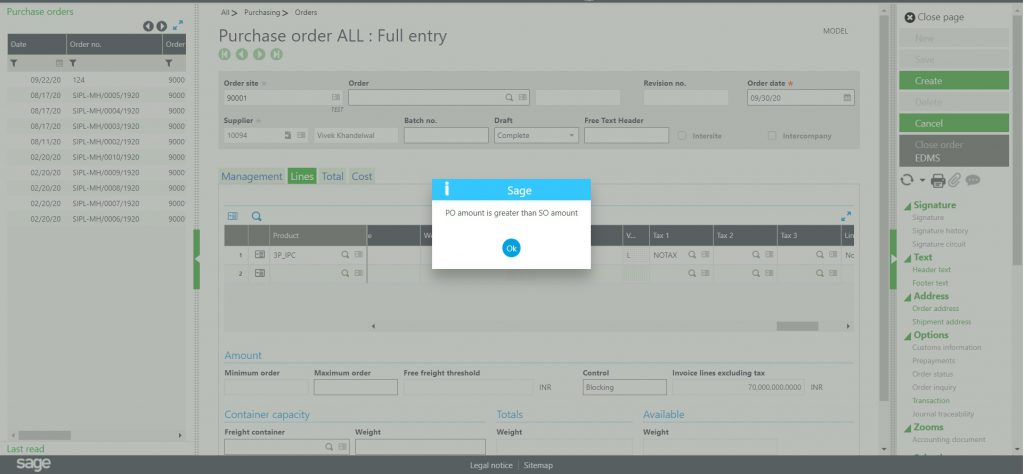The height and width of the screenshot is (474, 1024).
Task: Go to next page in Purchase orders list
Action: (161, 26)
